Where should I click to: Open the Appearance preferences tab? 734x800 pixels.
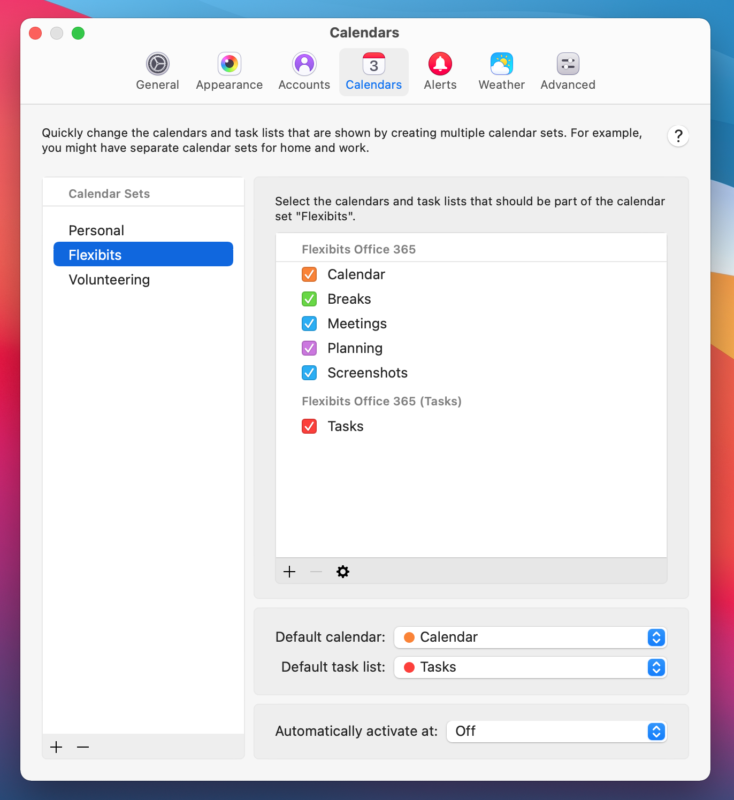[229, 72]
